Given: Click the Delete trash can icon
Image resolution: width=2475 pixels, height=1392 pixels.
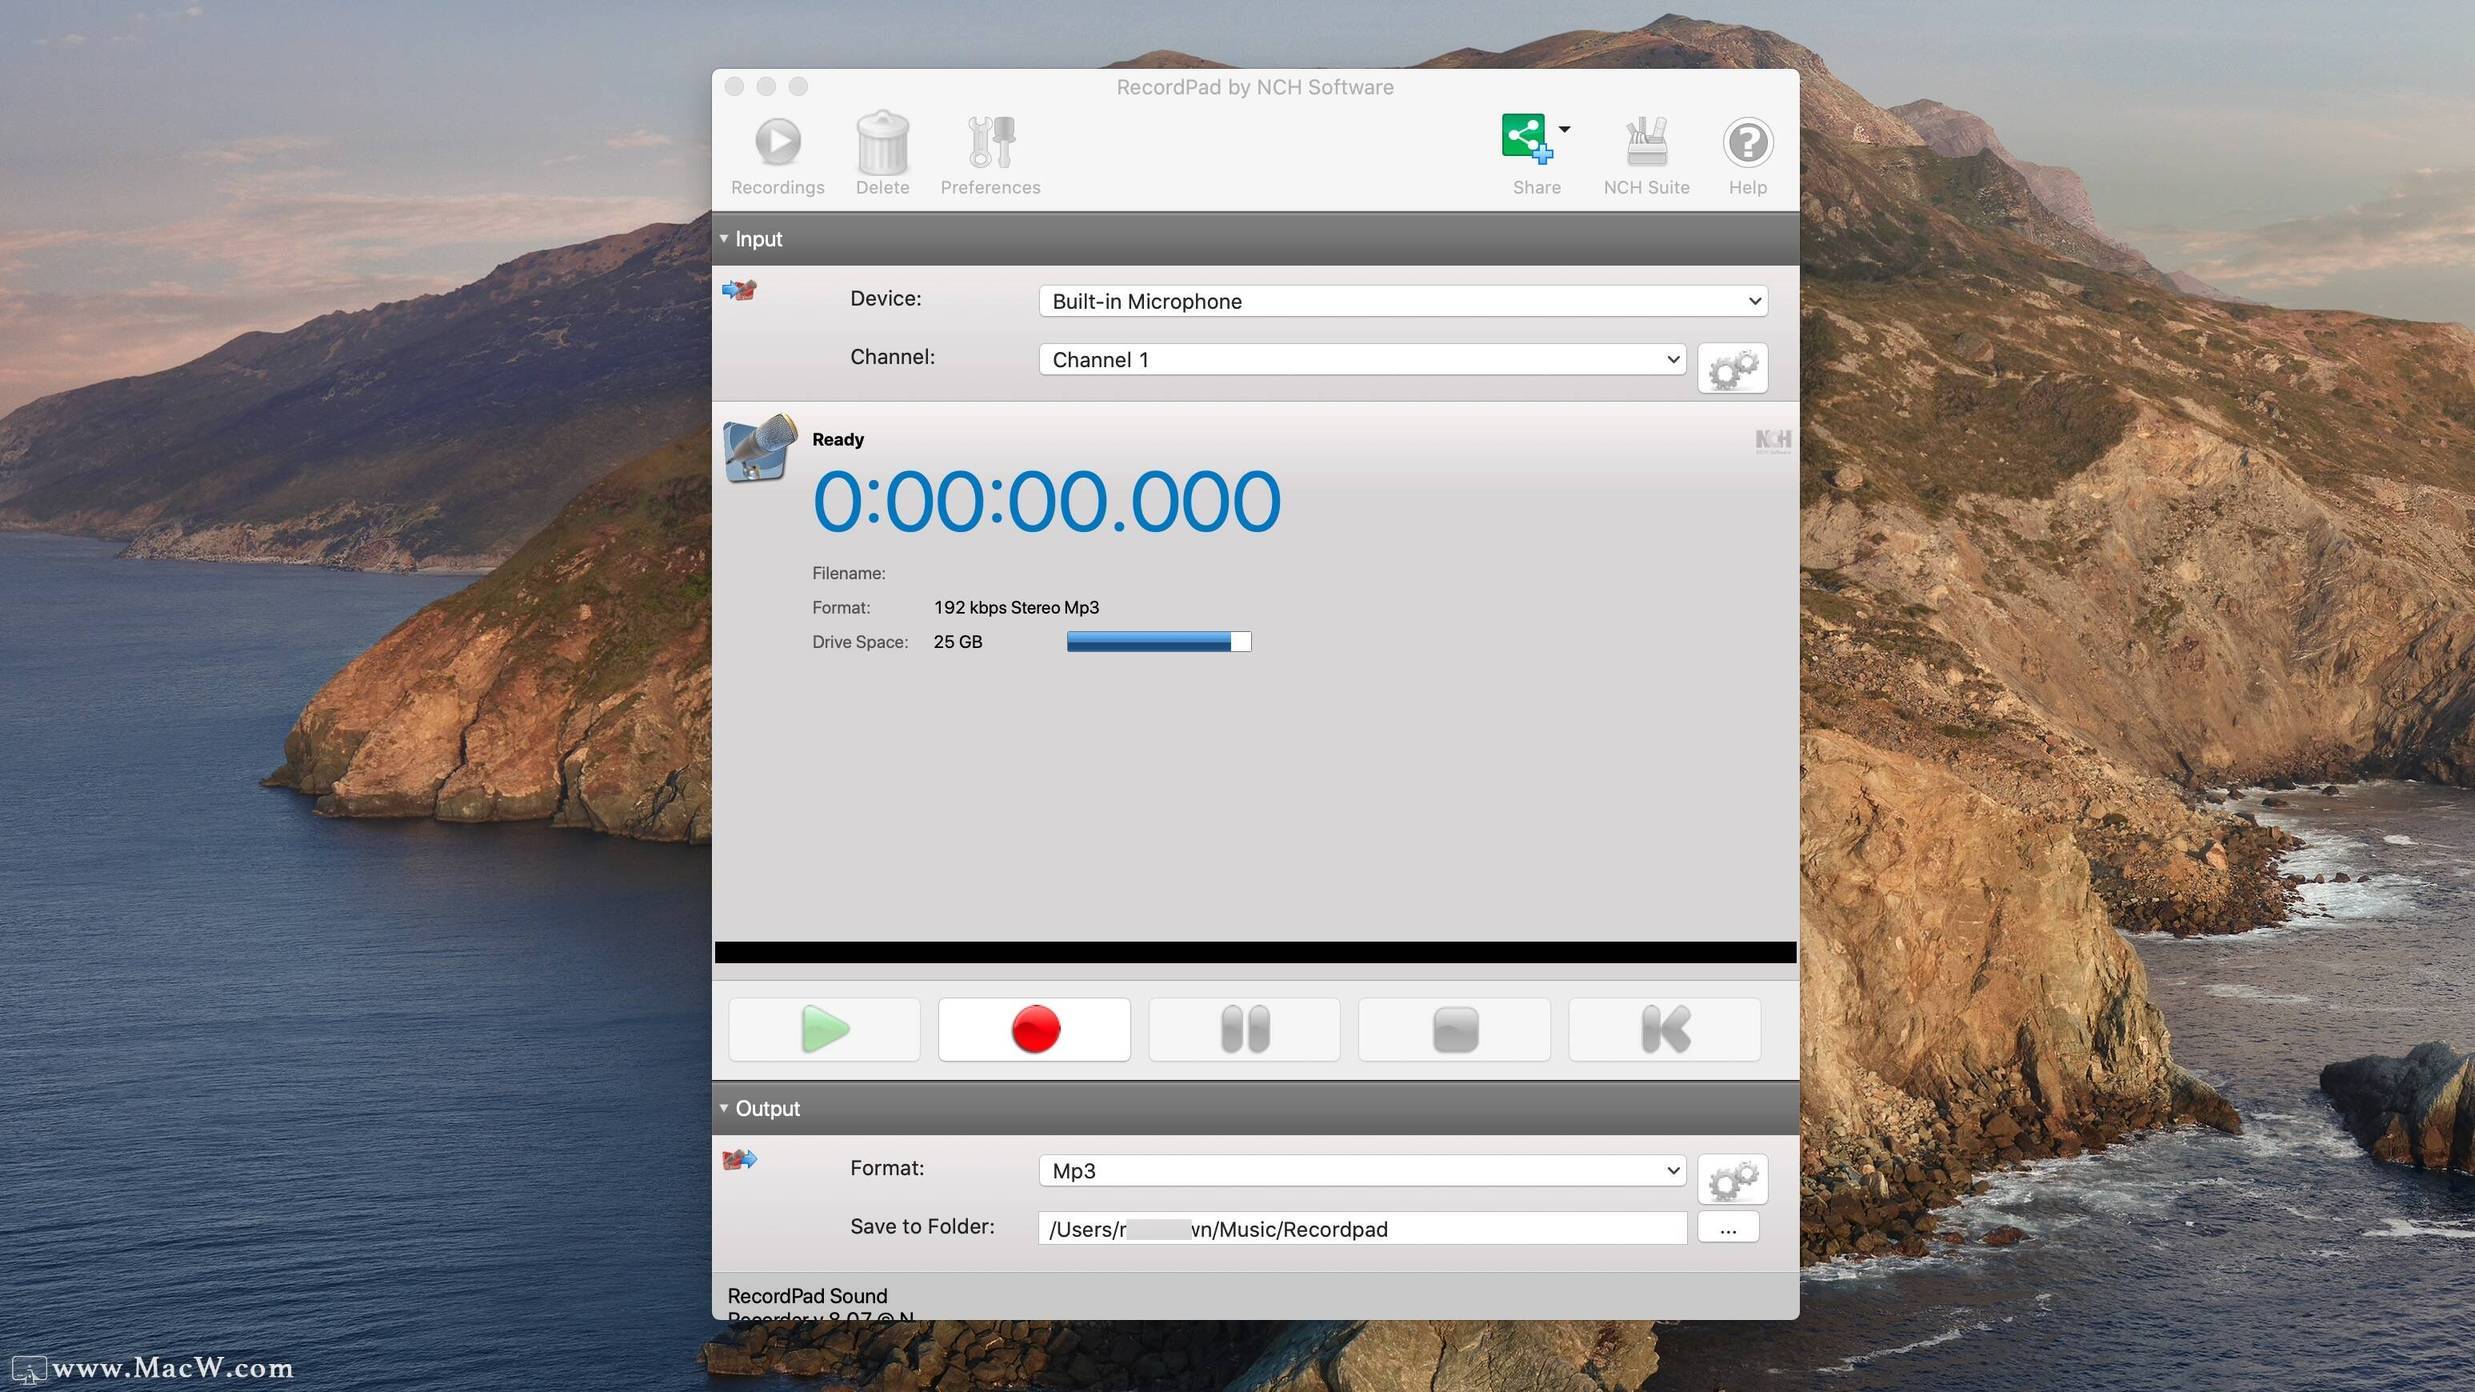Looking at the screenshot, I should (882, 143).
